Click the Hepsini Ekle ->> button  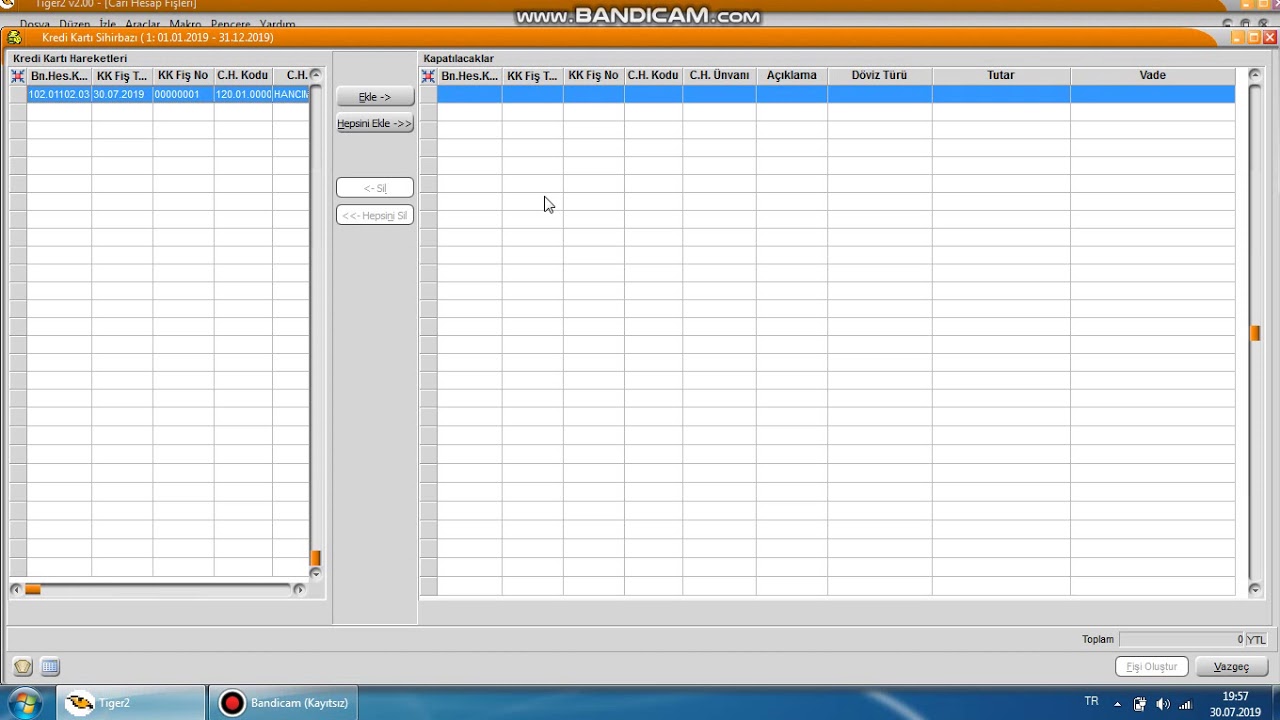tap(375, 124)
